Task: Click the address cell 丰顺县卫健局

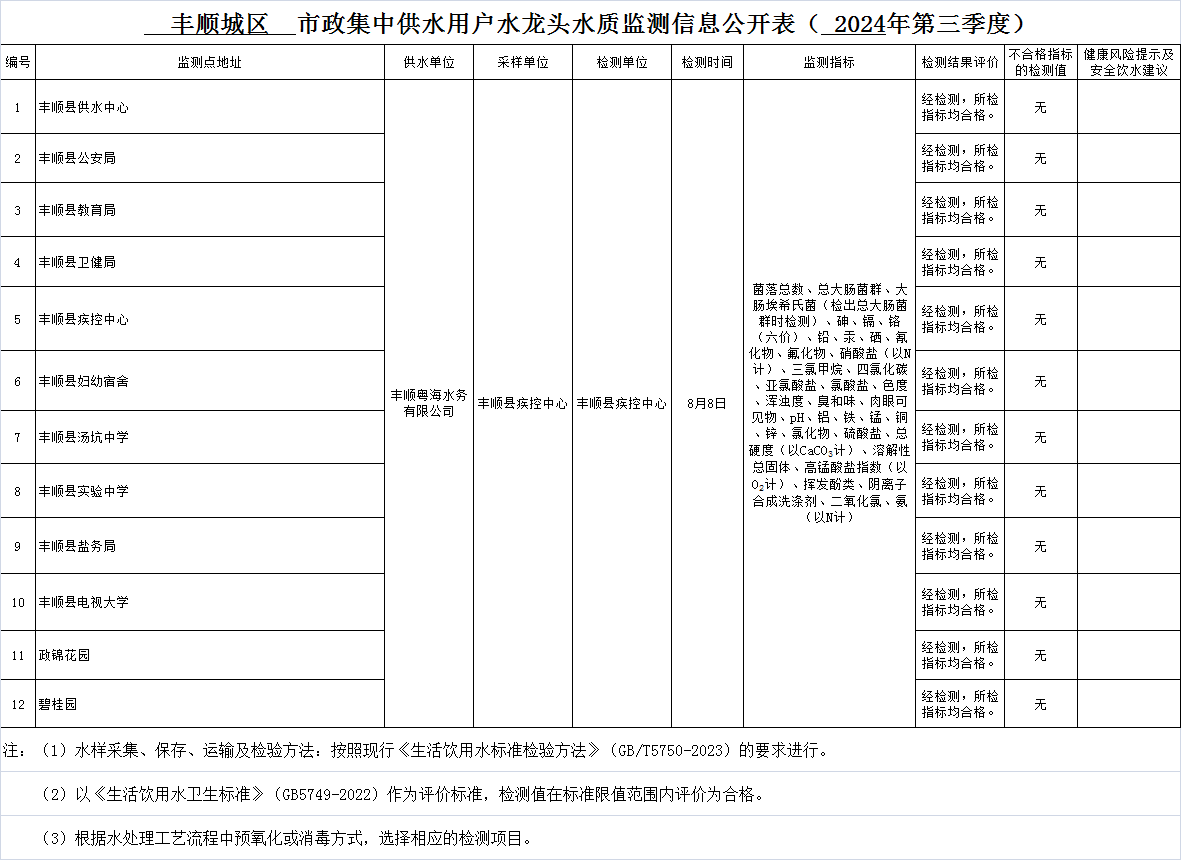Action: click(x=210, y=262)
